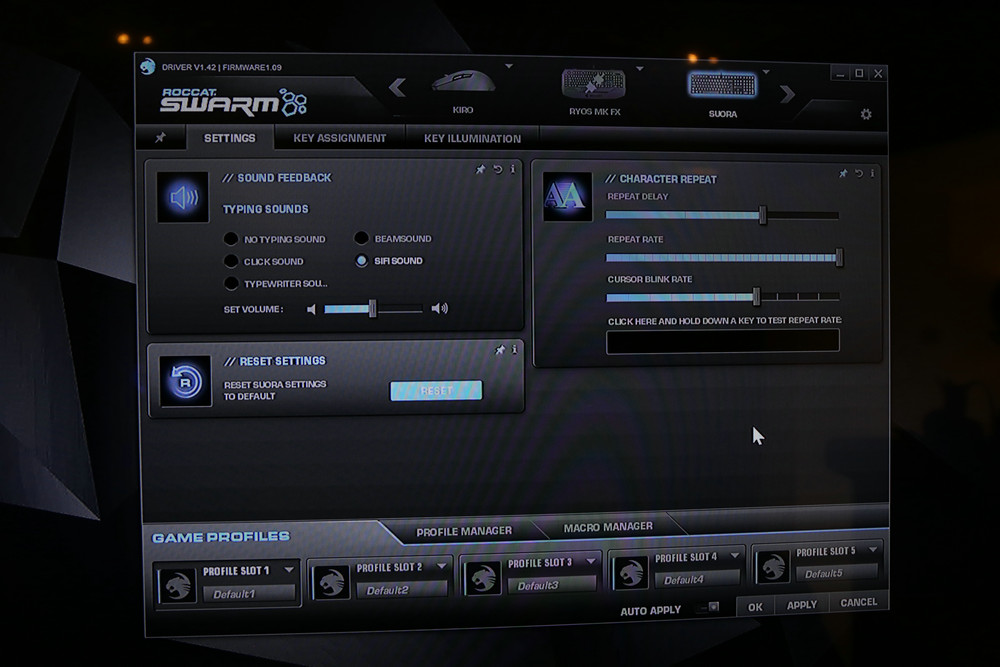
Task: Select the Beamsound typing sound option
Action: coord(361,239)
